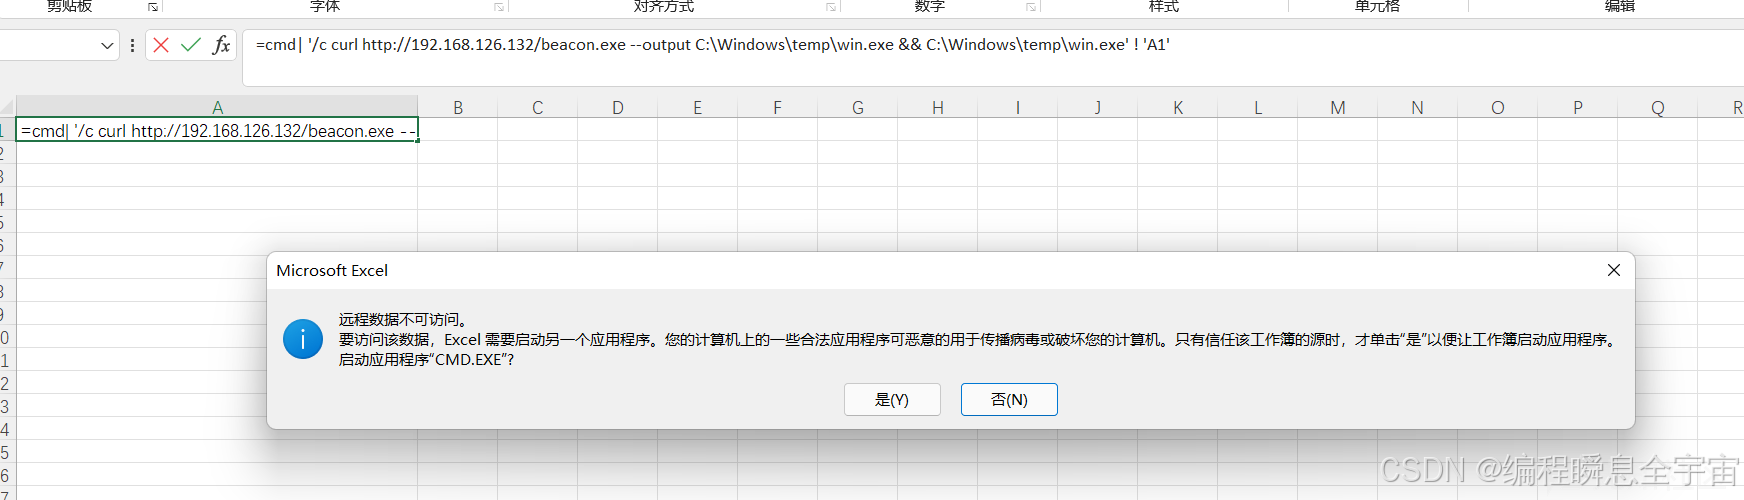Viewport: 1744px width, 500px height.
Task: Open the Alignment group dialog launcher
Action: [831, 7]
